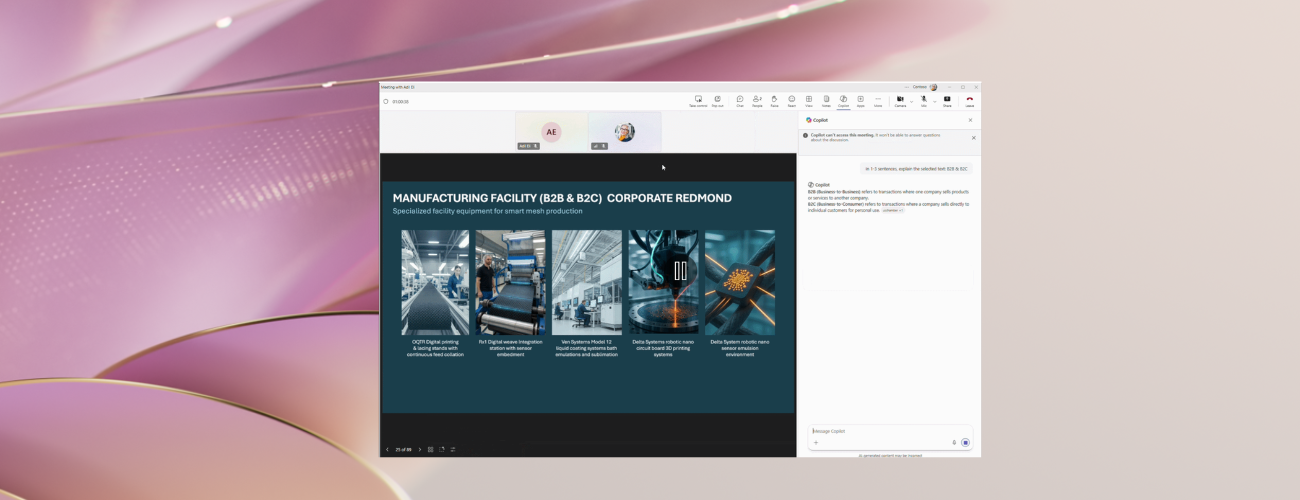Click the pop-out slide icon in slide controls
1300x500 pixels.
point(442,449)
